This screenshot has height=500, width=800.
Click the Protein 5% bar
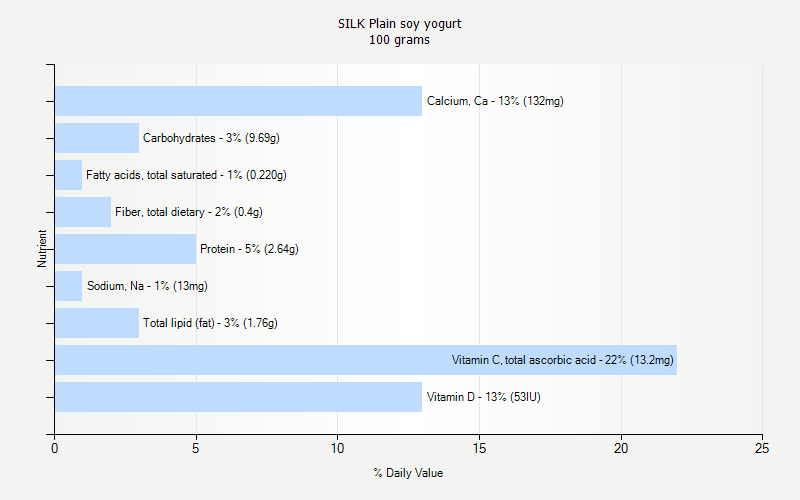[x=126, y=249]
